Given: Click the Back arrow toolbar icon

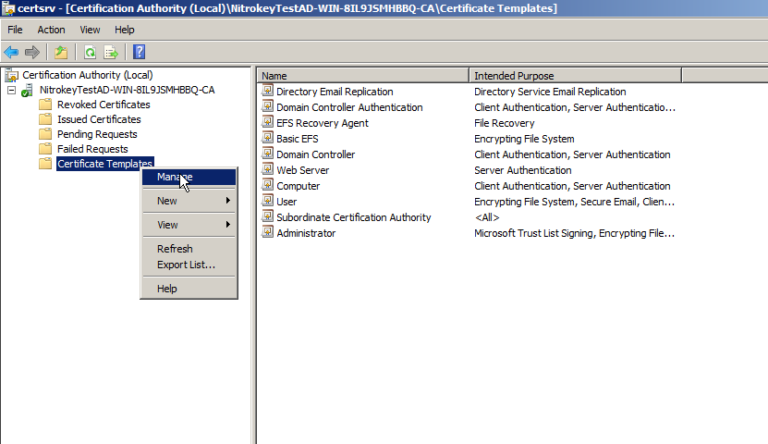Looking at the screenshot, I should click(11, 52).
